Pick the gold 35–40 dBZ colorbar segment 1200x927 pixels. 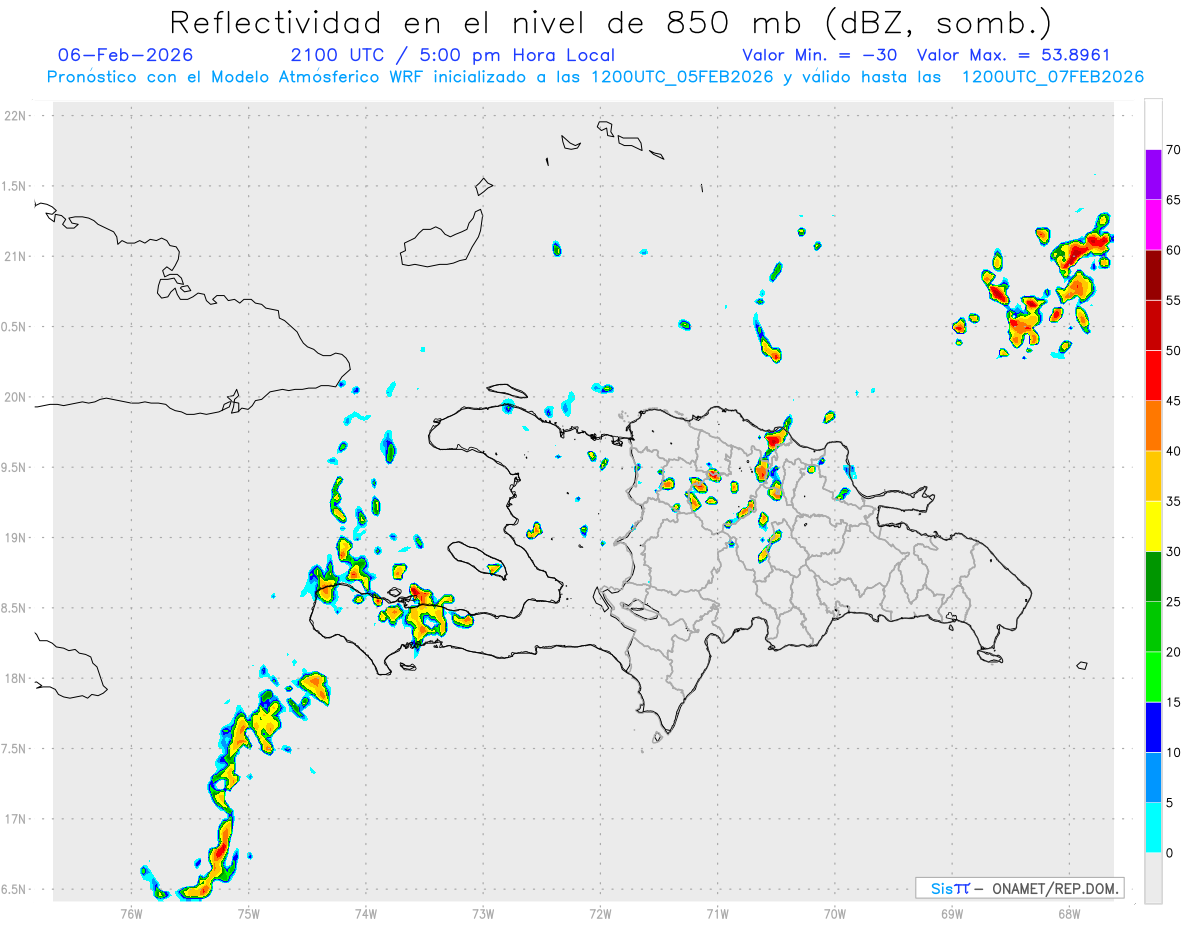tap(1154, 476)
